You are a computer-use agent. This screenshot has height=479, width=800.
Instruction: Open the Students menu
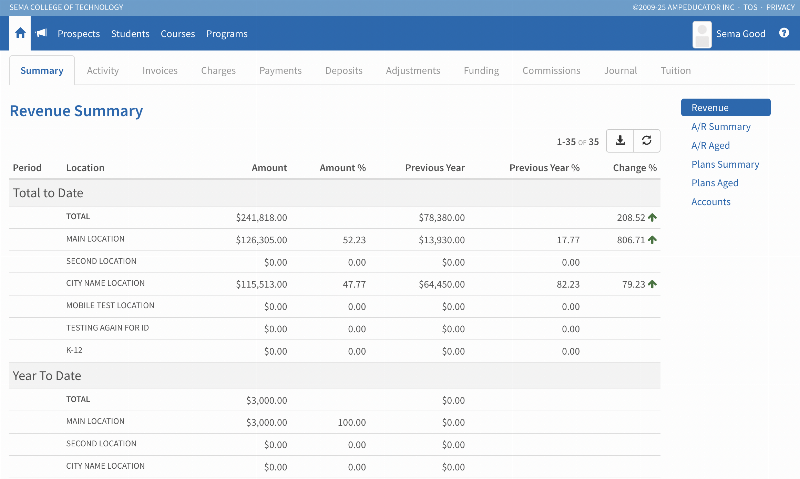130,34
